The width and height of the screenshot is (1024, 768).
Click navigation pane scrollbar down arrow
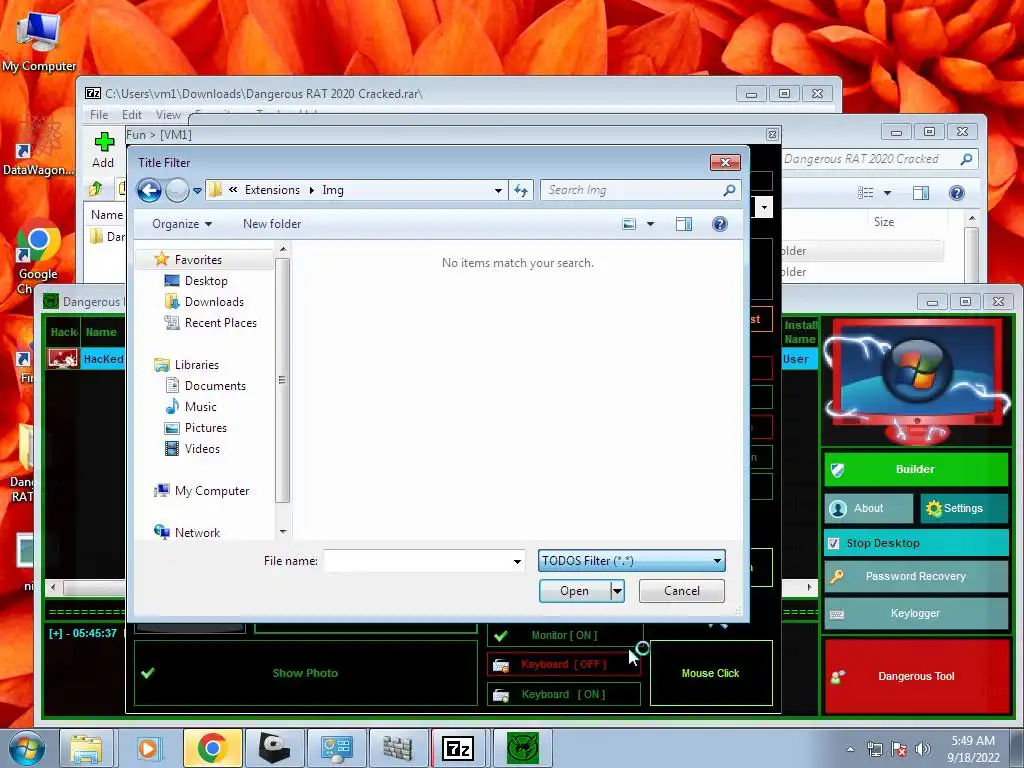tap(283, 532)
